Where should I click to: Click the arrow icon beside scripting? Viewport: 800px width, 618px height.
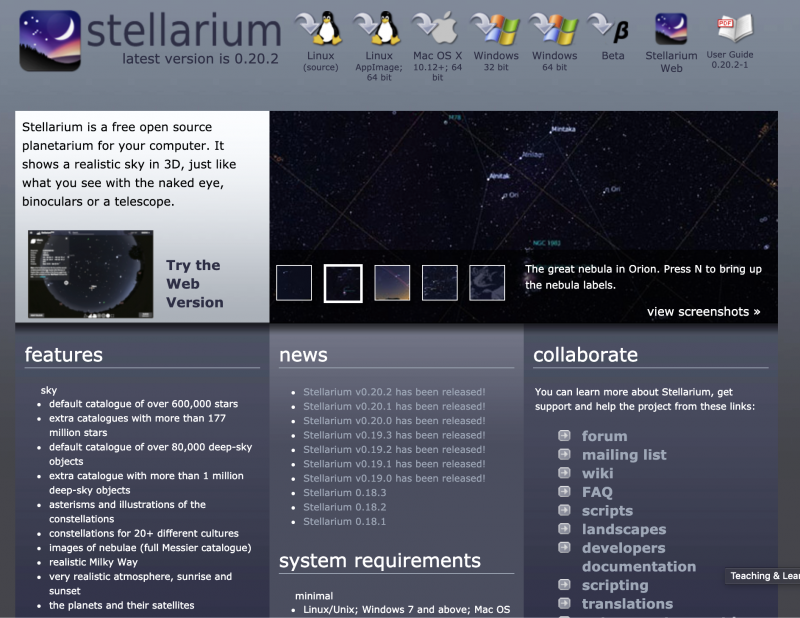(x=564, y=584)
